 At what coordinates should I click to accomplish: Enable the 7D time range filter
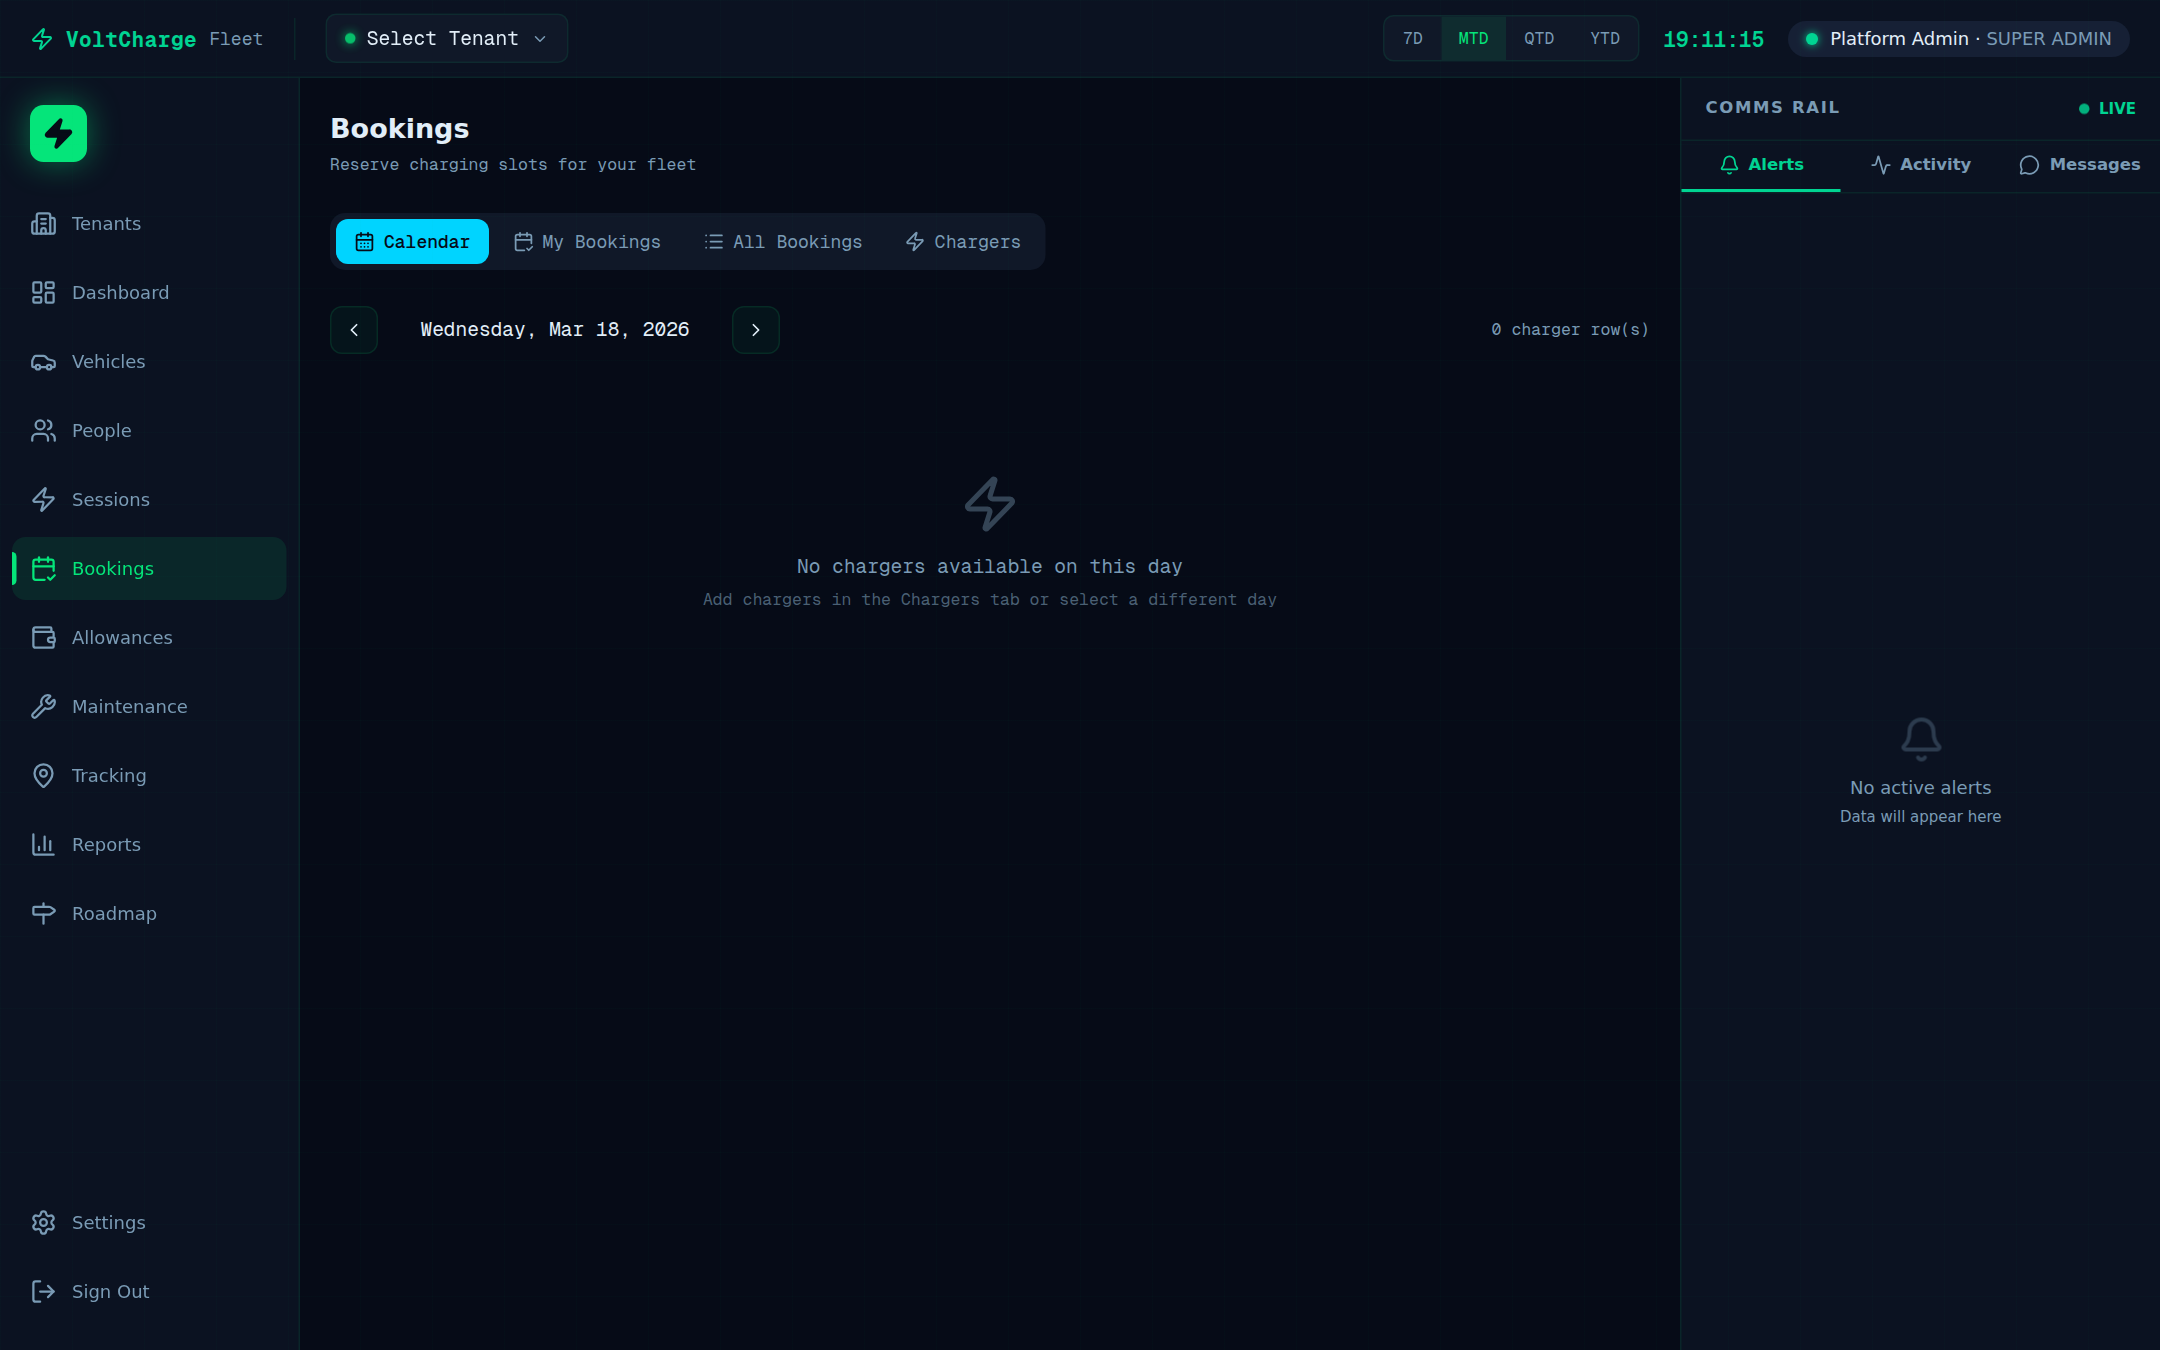pos(1412,38)
